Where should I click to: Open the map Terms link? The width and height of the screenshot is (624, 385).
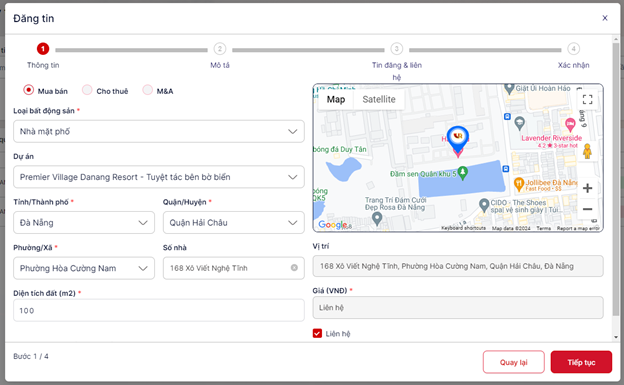point(543,228)
